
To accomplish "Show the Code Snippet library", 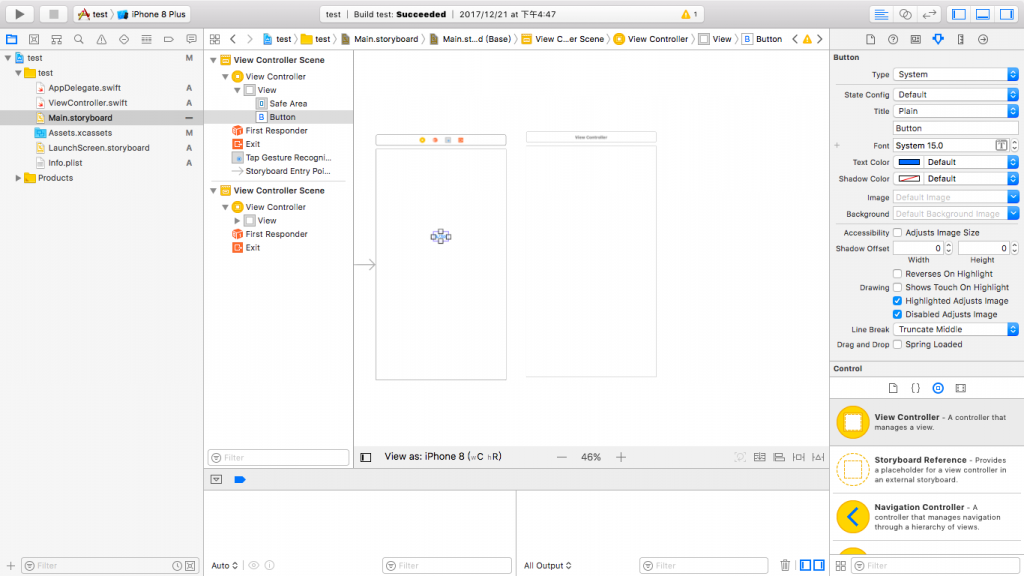I will [x=916, y=388].
